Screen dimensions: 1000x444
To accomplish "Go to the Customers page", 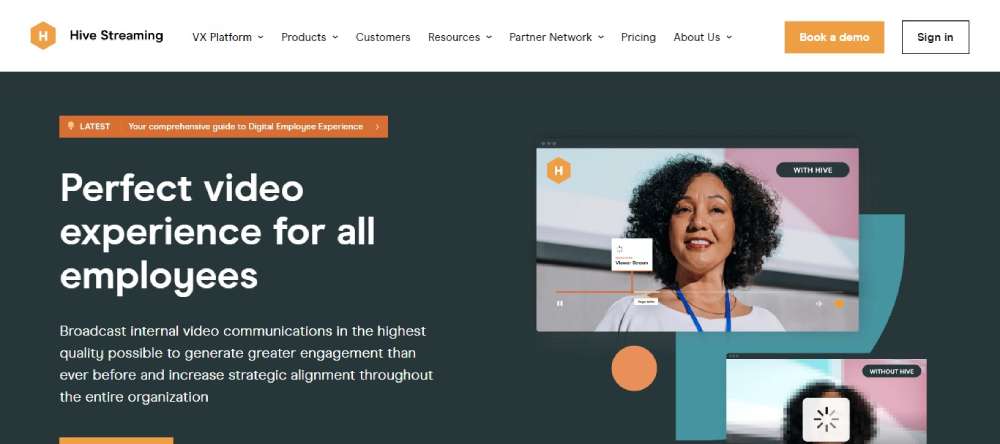I will (383, 37).
